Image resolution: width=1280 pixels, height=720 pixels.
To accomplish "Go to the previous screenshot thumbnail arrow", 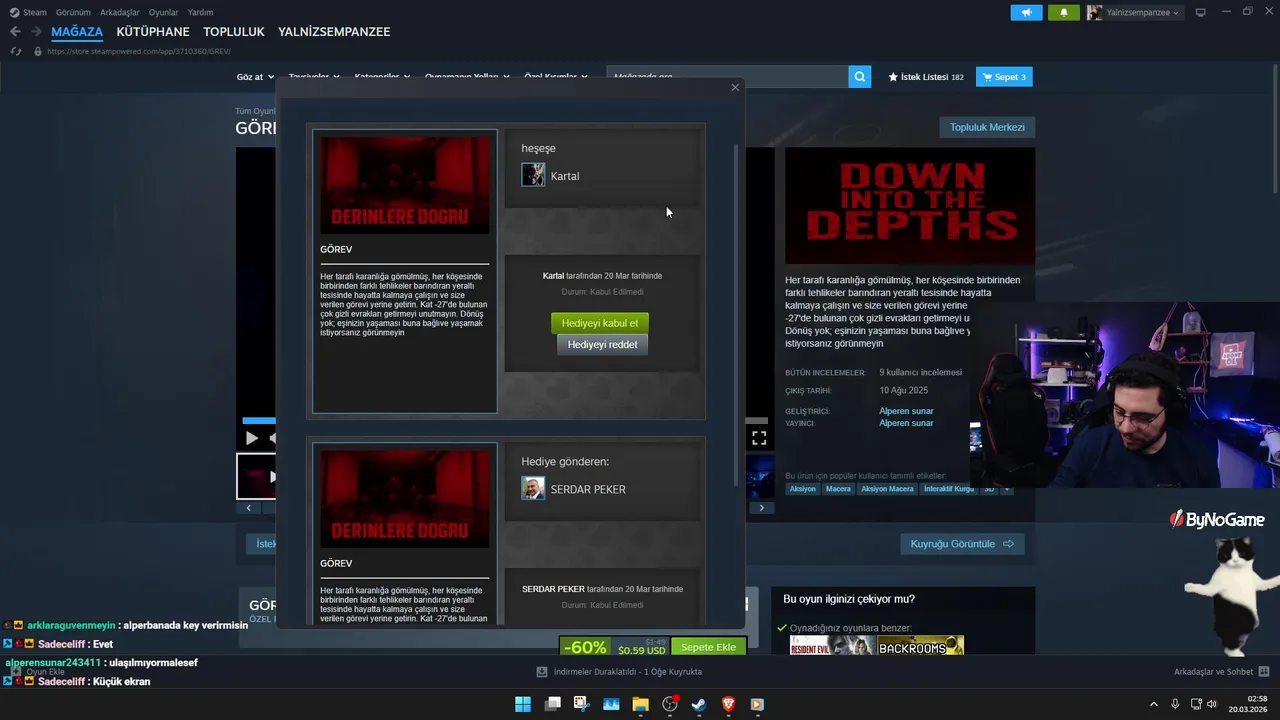I will click(249, 508).
